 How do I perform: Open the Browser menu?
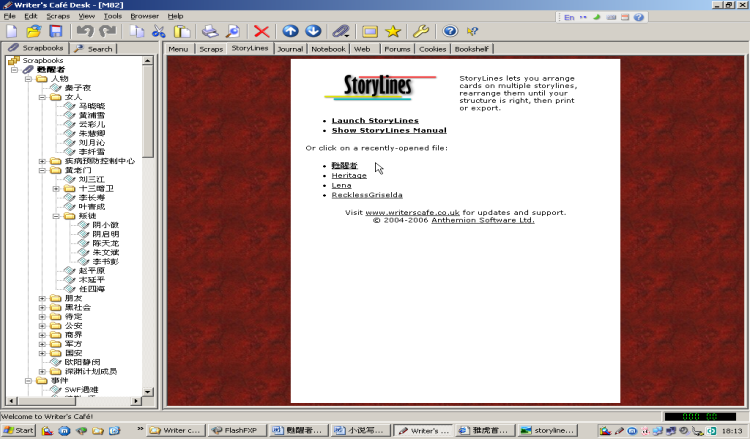click(x=144, y=16)
